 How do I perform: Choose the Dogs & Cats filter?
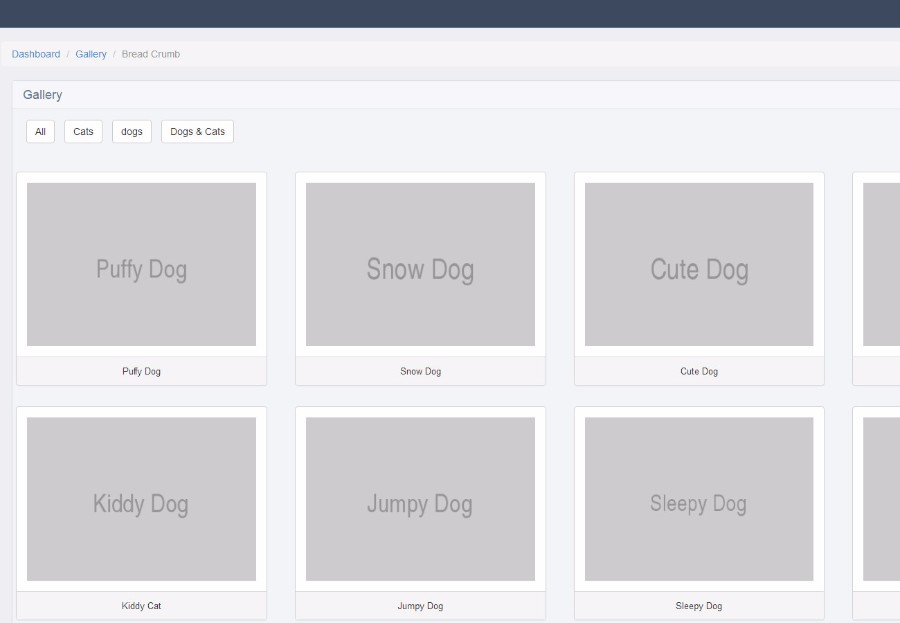click(197, 131)
